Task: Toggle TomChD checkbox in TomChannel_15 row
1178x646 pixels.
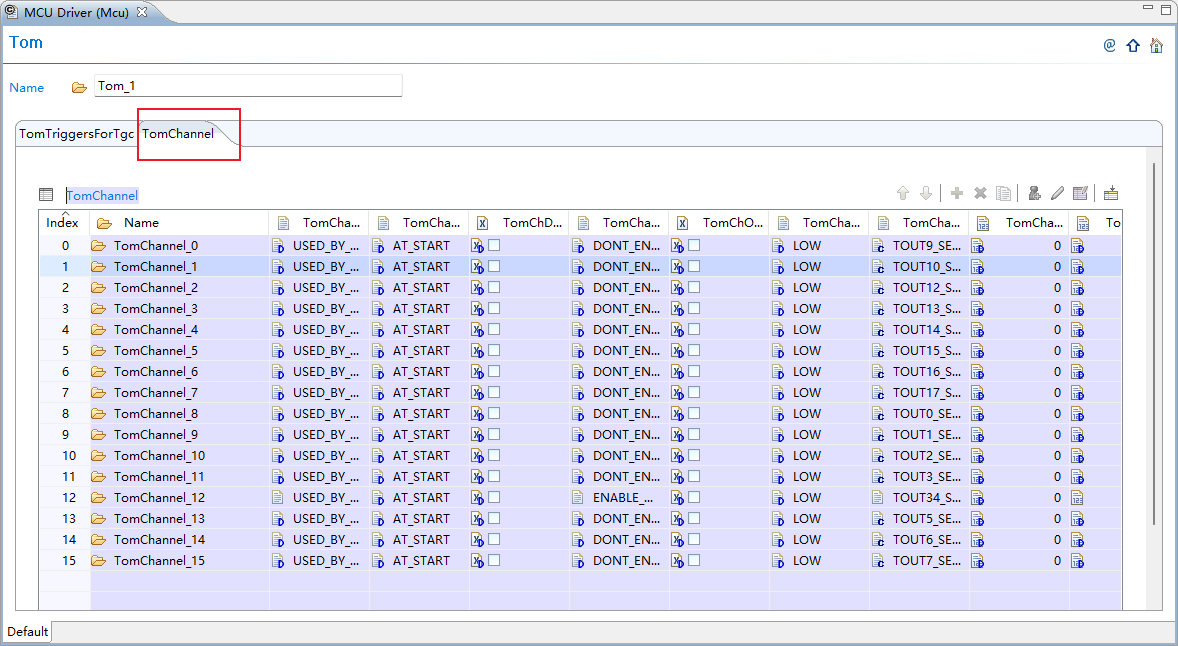Action: [x=494, y=560]
